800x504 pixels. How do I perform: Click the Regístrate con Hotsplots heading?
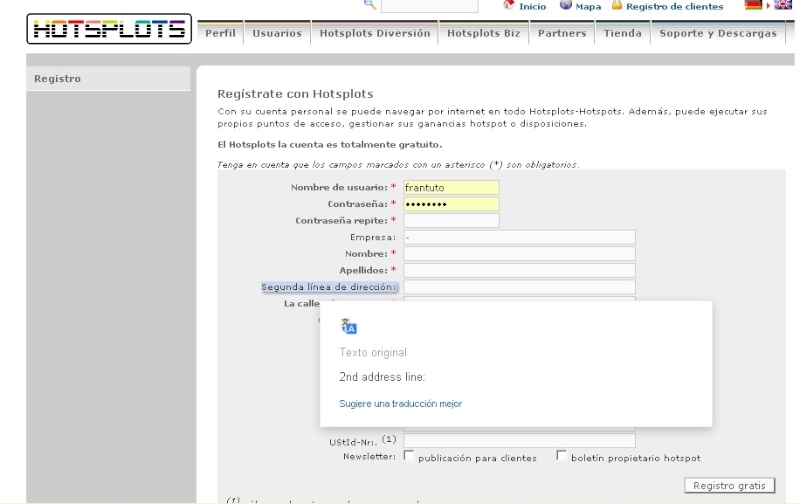click(x=295, y=94)
